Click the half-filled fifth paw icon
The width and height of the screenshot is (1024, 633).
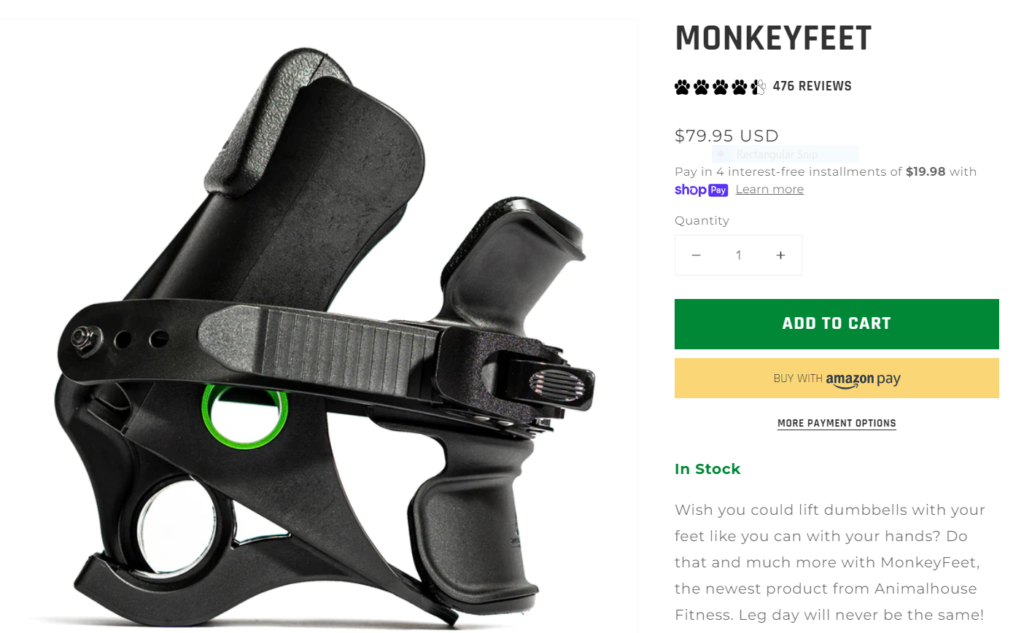click(758, 87)
